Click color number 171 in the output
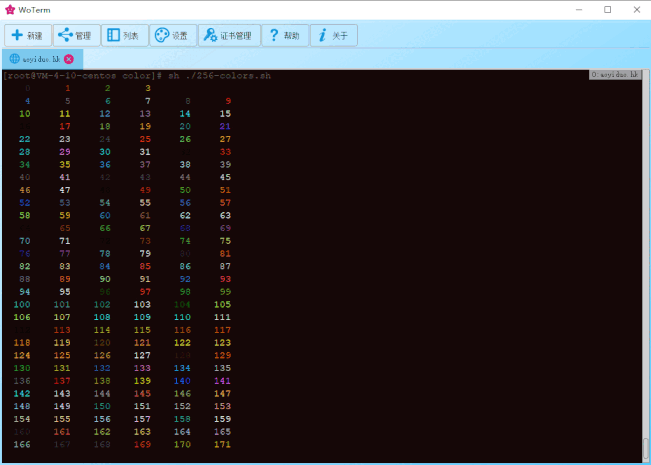 click(x=222, y=444)
